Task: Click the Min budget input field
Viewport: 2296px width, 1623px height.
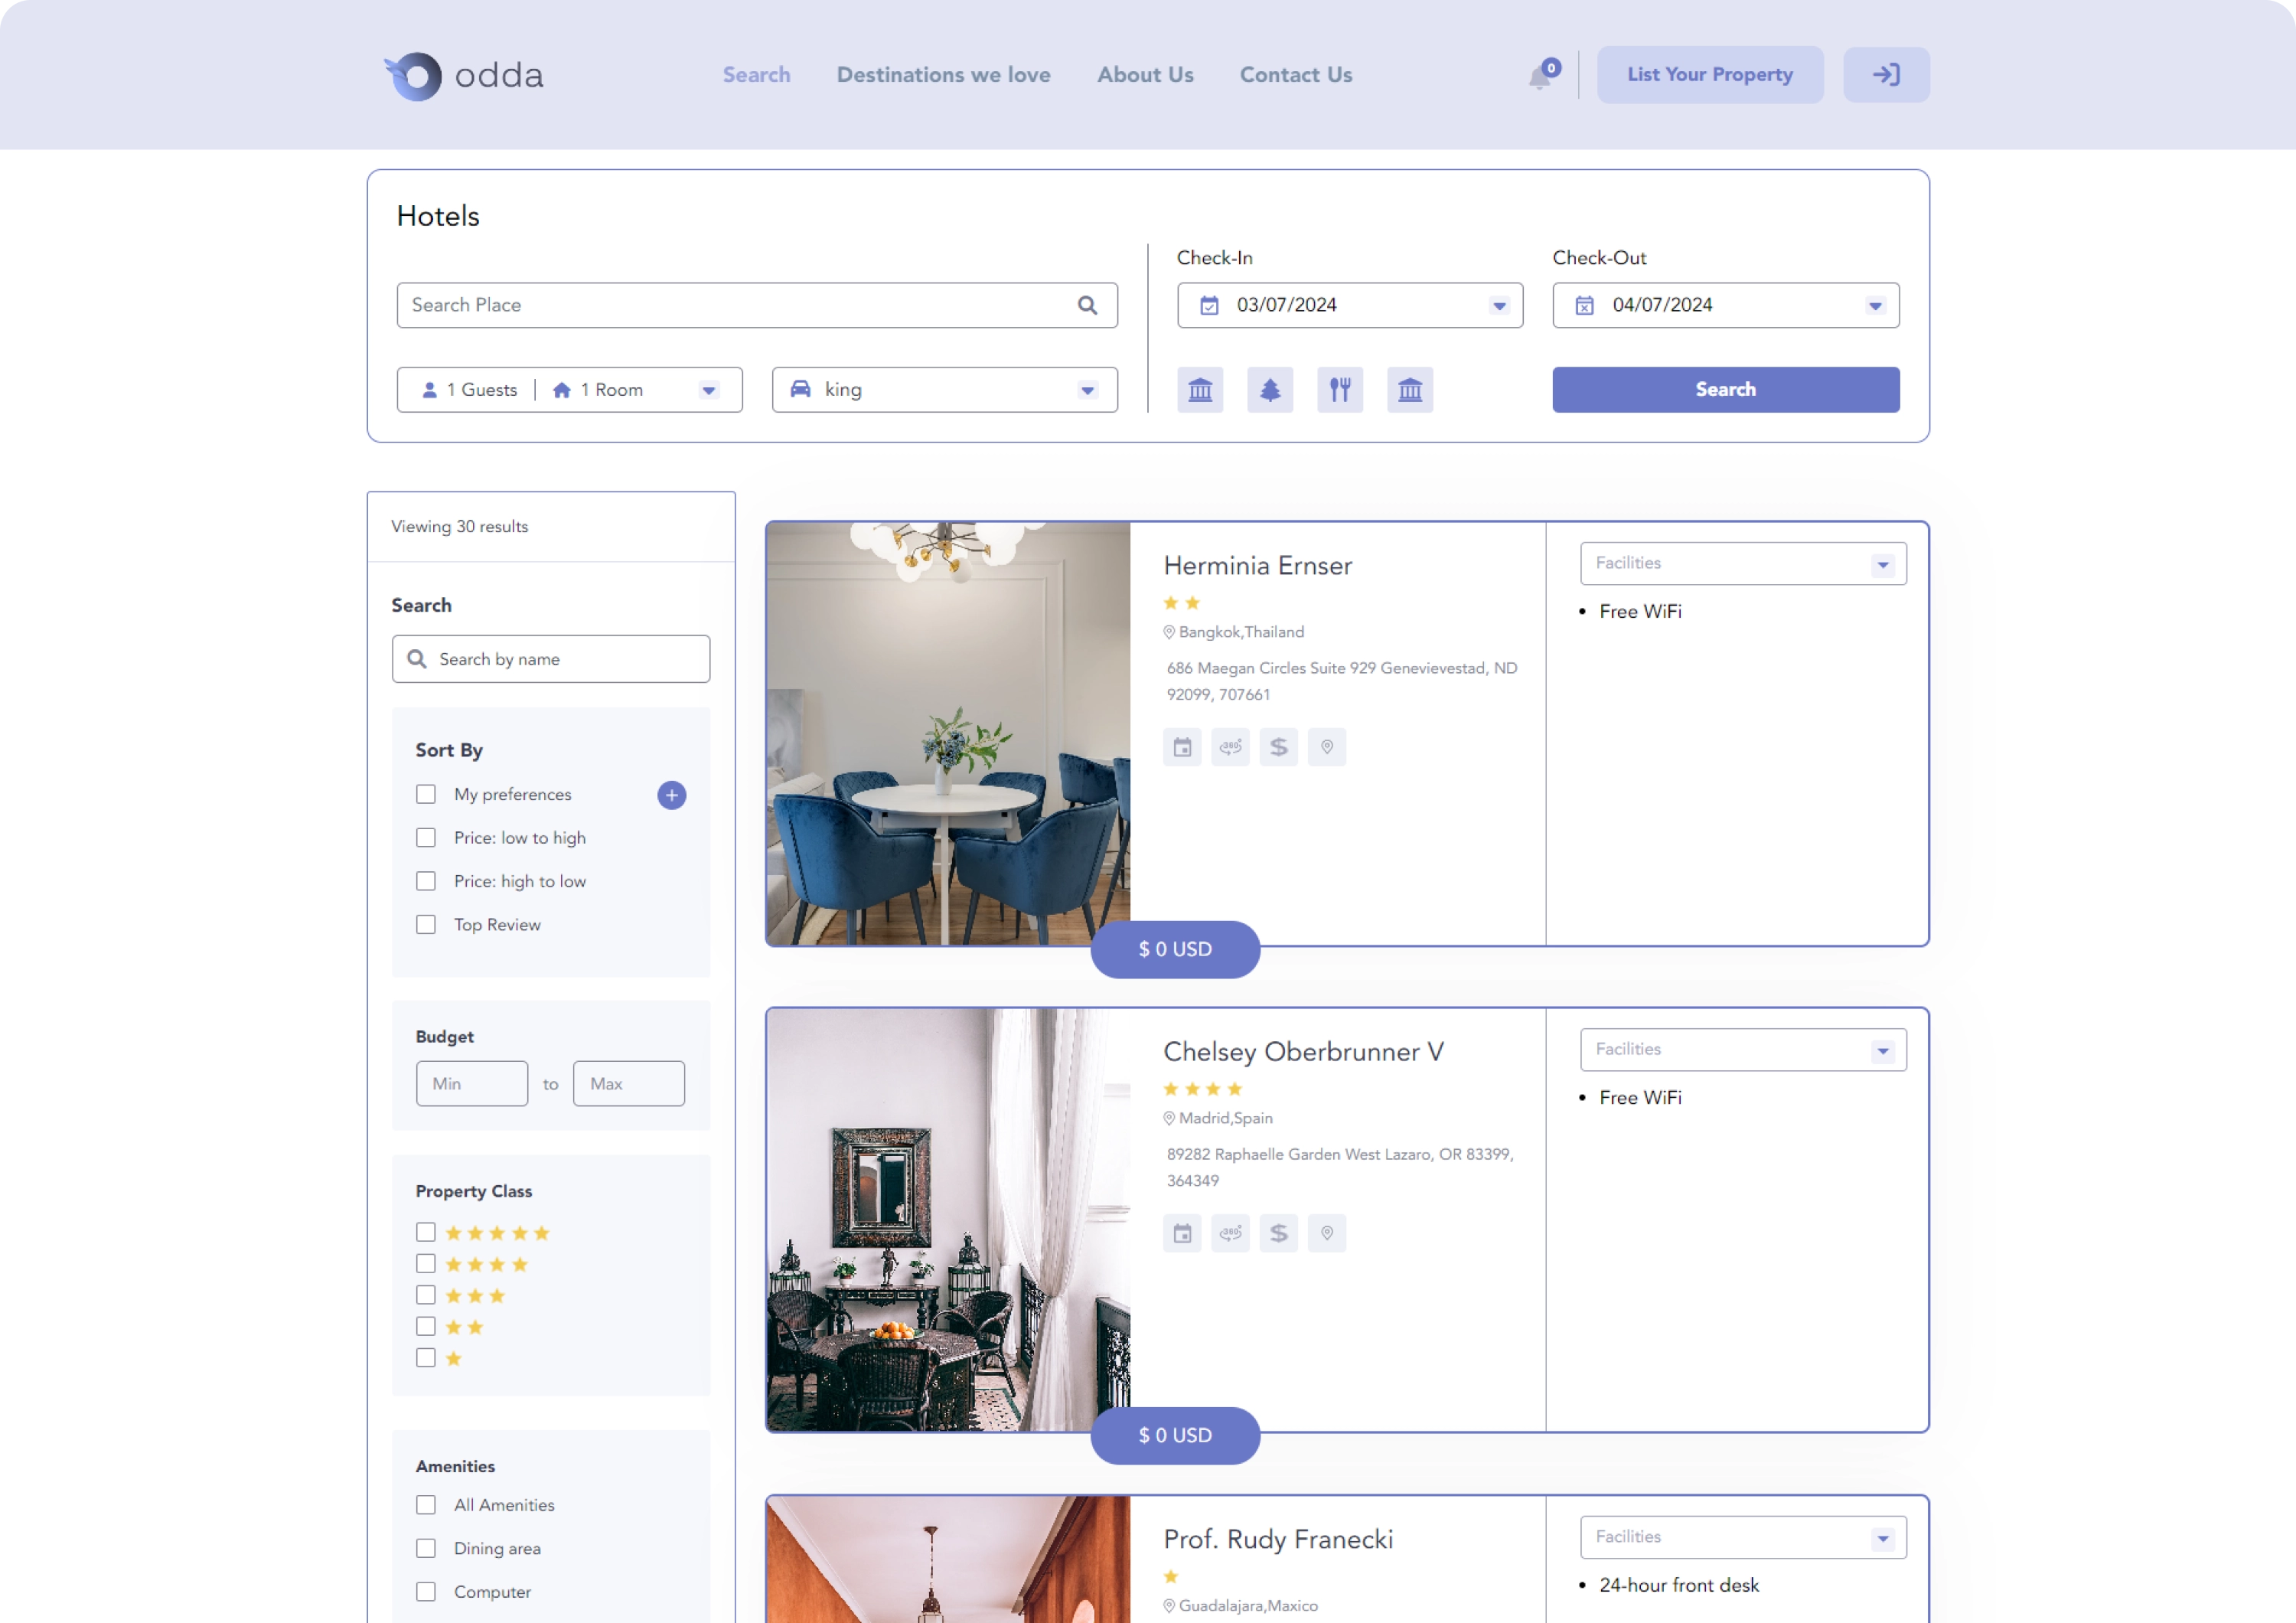Action: tap(471, 1083)
